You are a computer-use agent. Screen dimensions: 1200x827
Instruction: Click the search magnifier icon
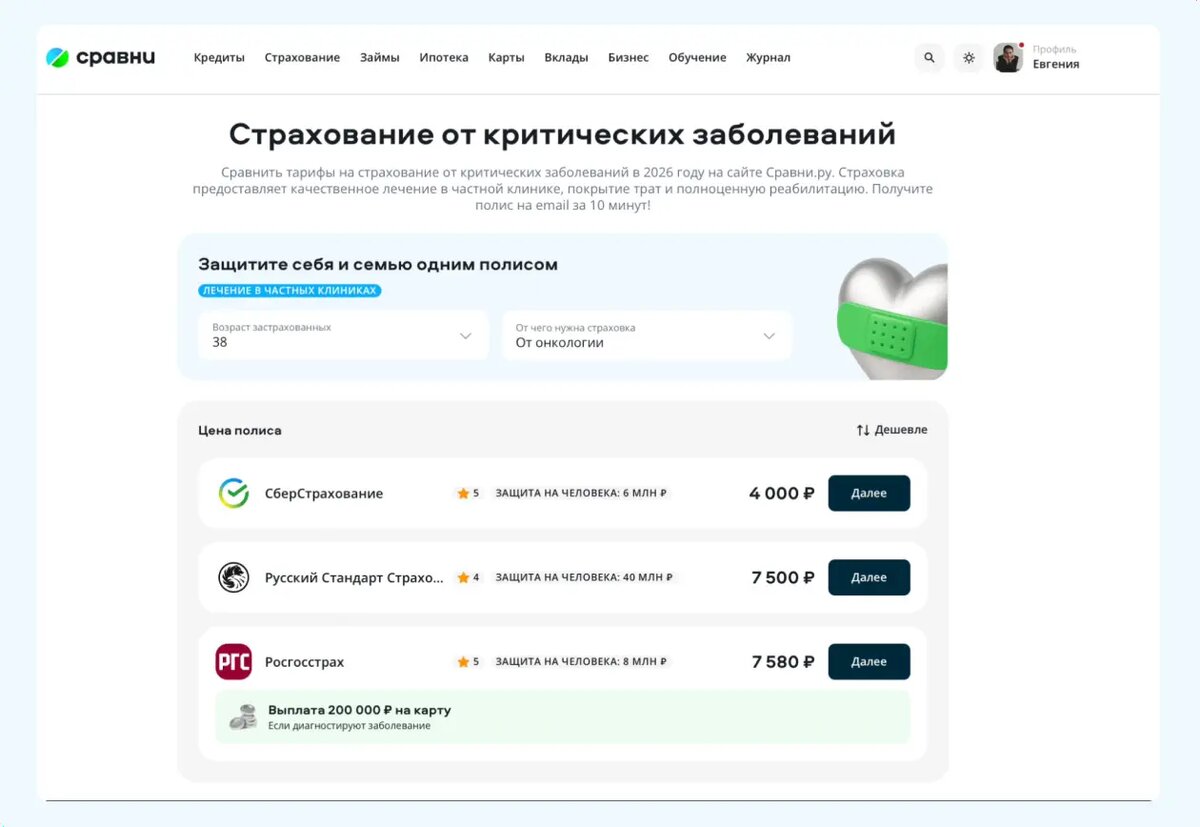[929, 58]
